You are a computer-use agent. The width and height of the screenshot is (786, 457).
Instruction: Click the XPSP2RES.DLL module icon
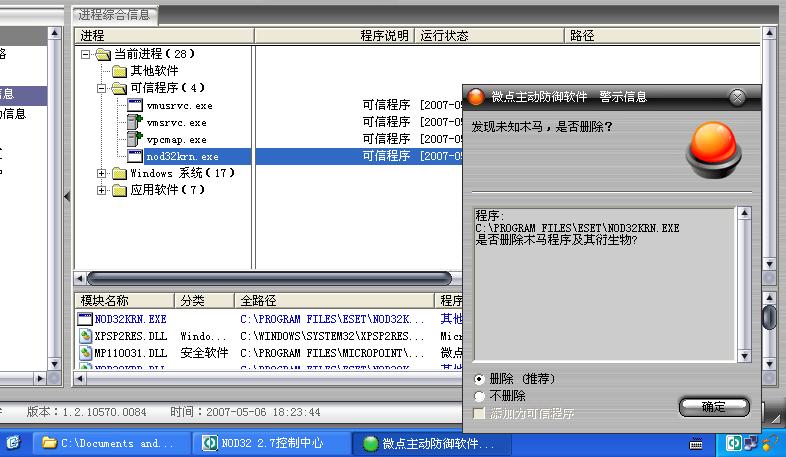(x=85, y=336)
